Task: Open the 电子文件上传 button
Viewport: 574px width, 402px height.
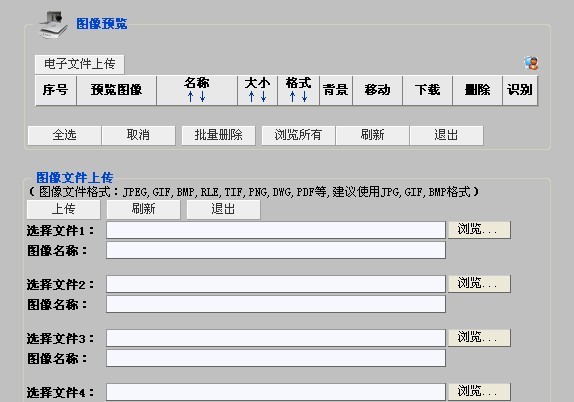Action: coord(80,64)
